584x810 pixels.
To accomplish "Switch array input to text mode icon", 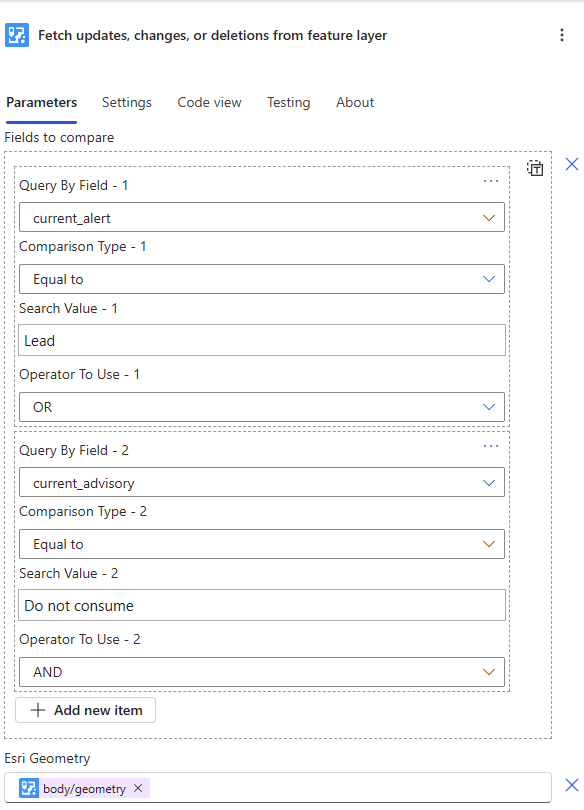I will click(535, 168).
